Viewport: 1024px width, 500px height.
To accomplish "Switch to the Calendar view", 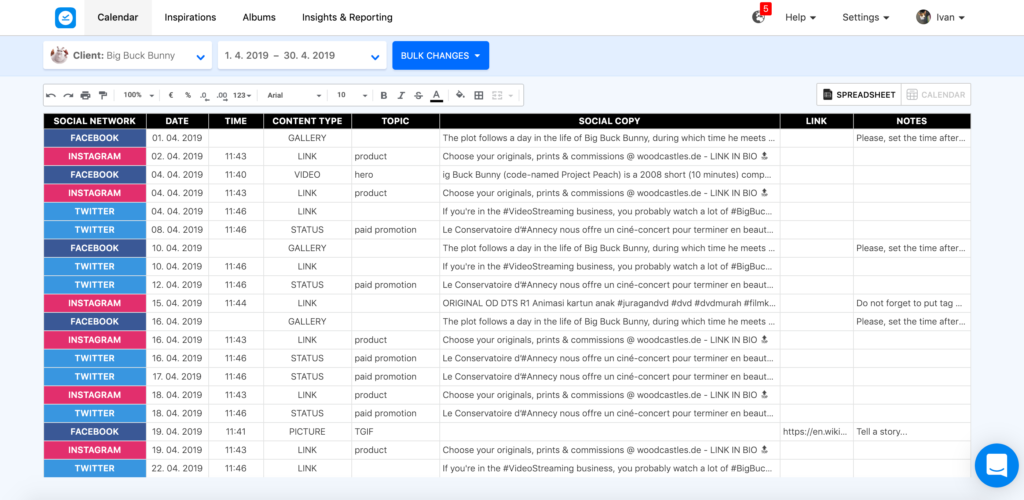I will [936, 95].
